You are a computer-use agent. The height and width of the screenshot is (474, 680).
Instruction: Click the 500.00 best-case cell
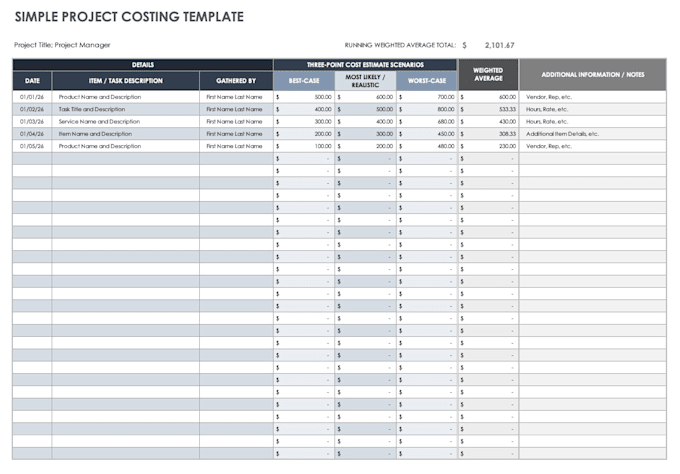point(304,97)
